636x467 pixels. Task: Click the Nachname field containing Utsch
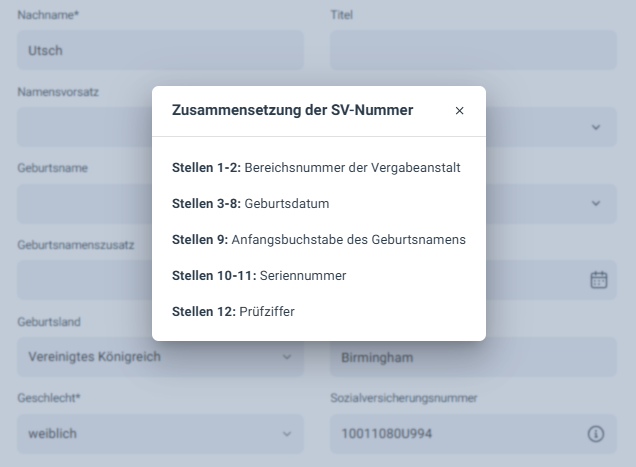click(160, 50)
